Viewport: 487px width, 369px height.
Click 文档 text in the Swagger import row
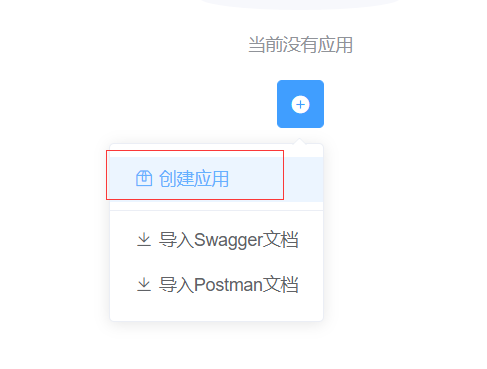pos(280,240)
